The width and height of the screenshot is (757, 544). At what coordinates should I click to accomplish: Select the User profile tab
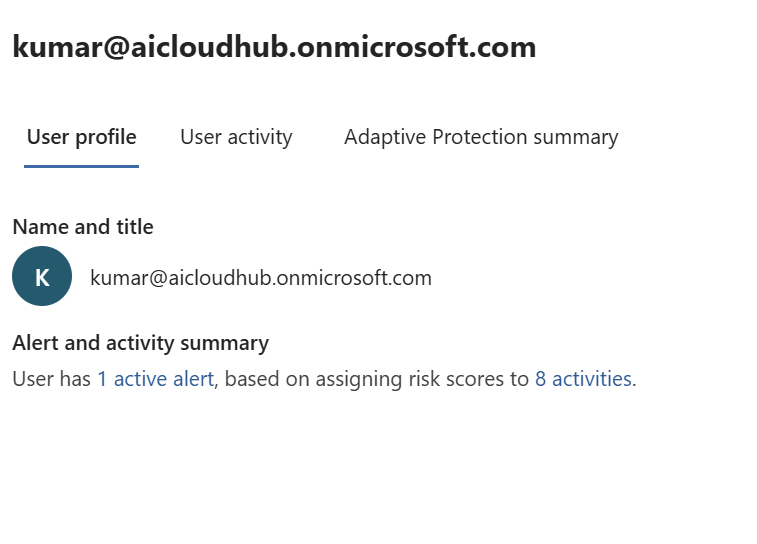tap(81, 137)
